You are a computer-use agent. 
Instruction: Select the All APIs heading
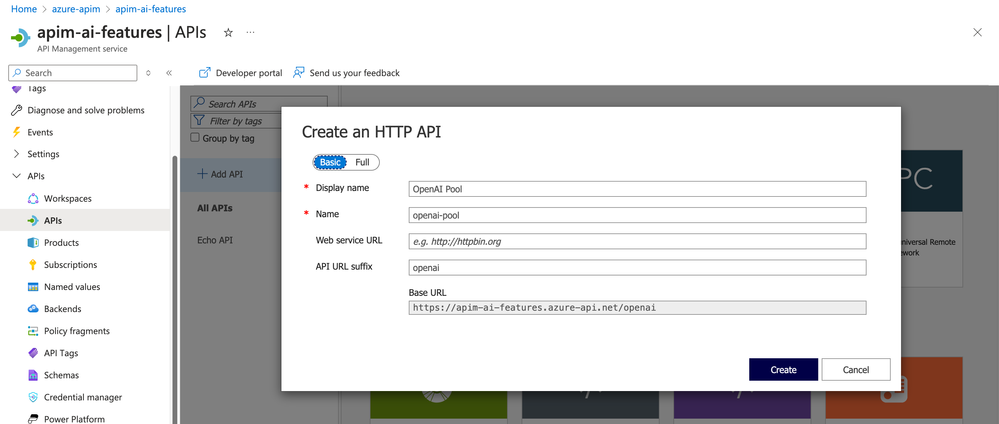(x=215, y=208)
